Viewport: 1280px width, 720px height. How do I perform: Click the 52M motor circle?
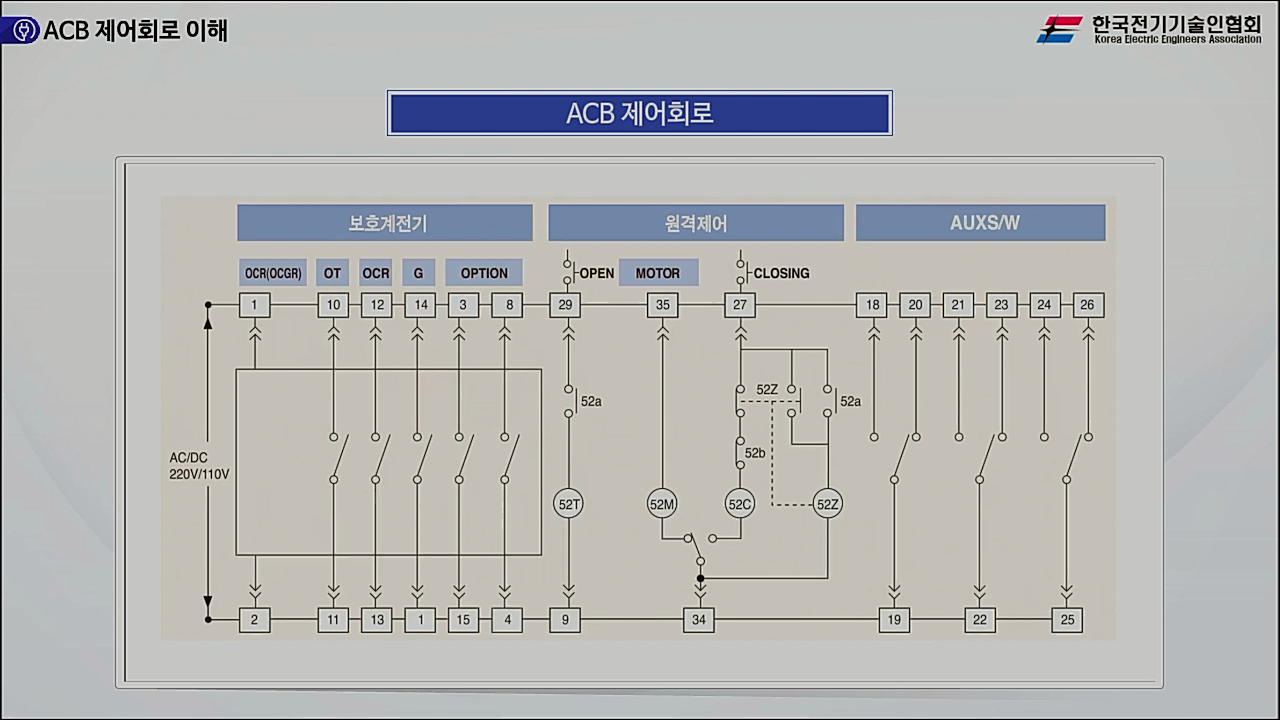pyautogui.click(x=662, y=505)
